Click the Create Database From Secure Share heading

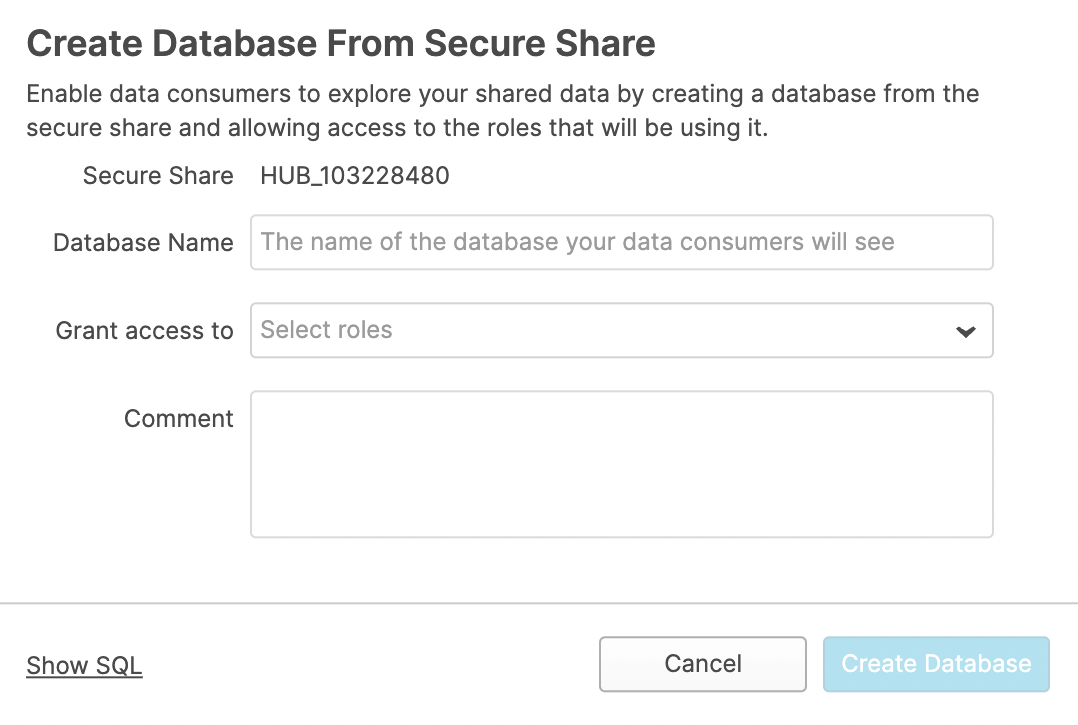tap(340, 43)
